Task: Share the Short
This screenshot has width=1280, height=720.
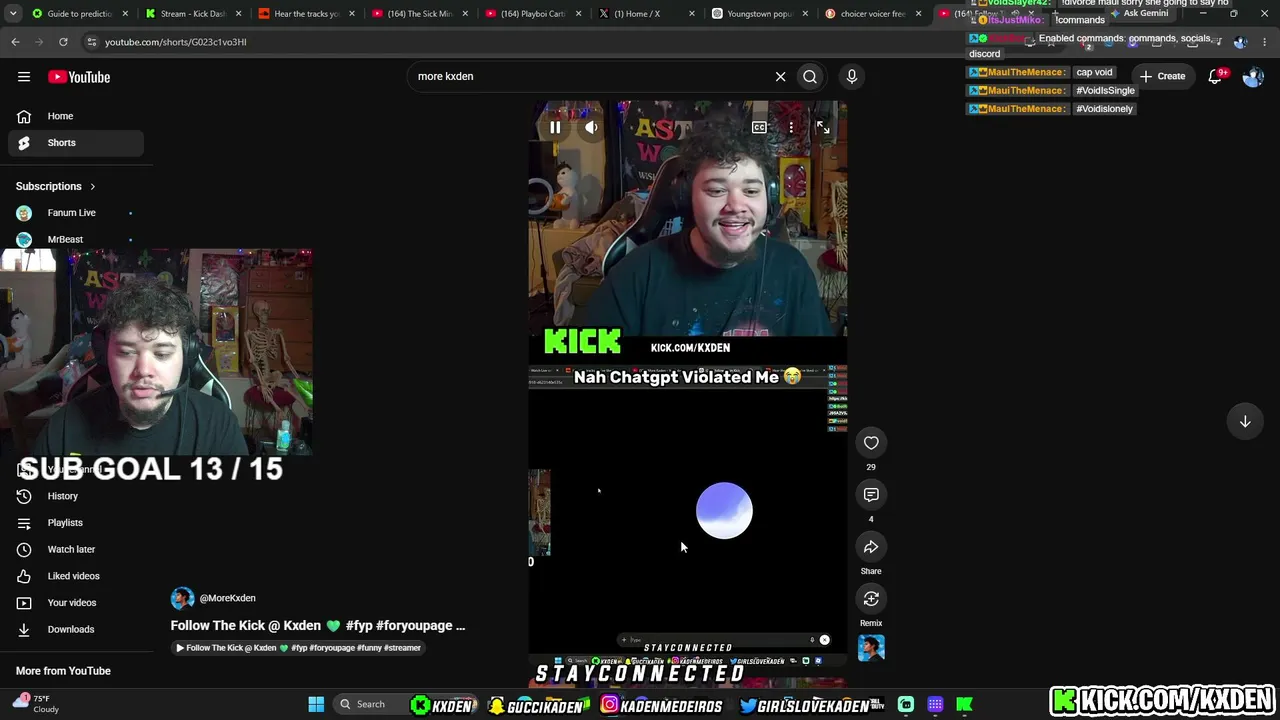Action: pos(871,547)
